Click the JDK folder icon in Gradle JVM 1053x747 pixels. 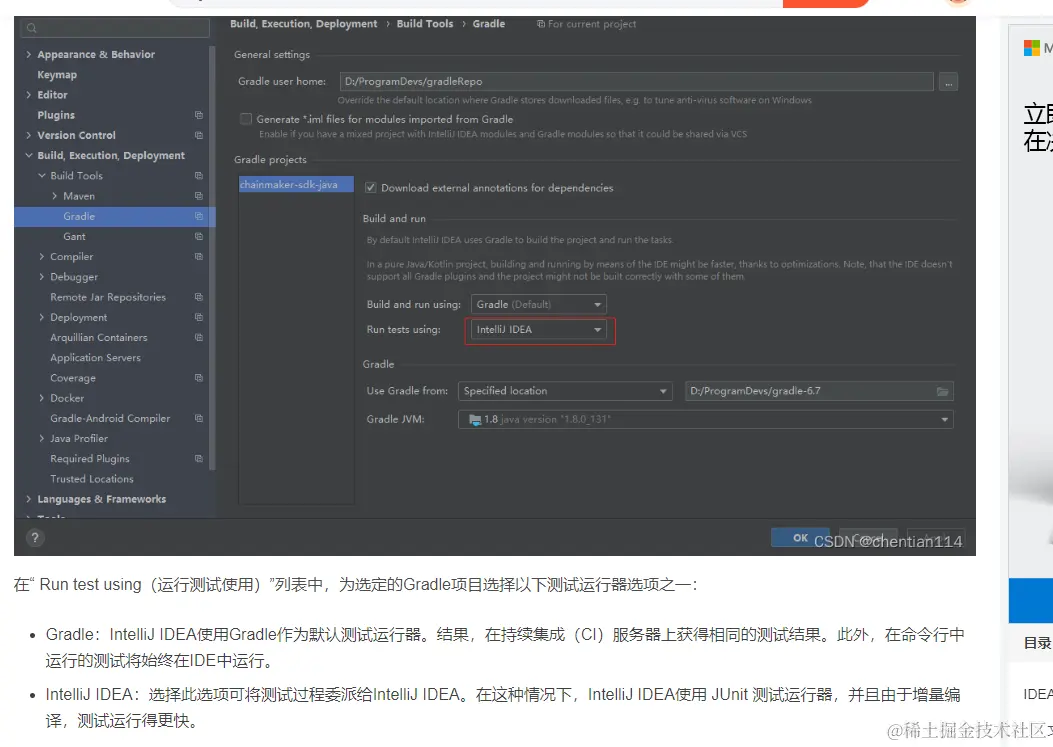(x=475, y=419)
